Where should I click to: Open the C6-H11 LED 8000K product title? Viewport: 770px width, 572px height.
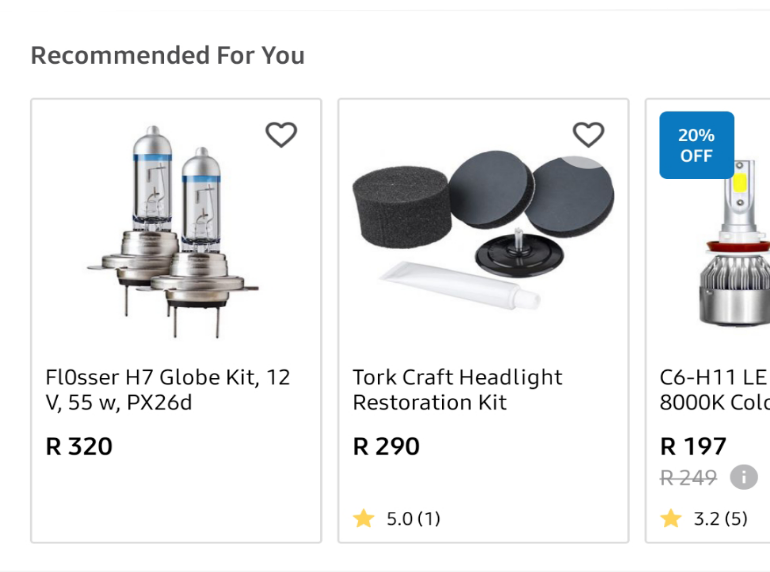[x=715, y=390]
